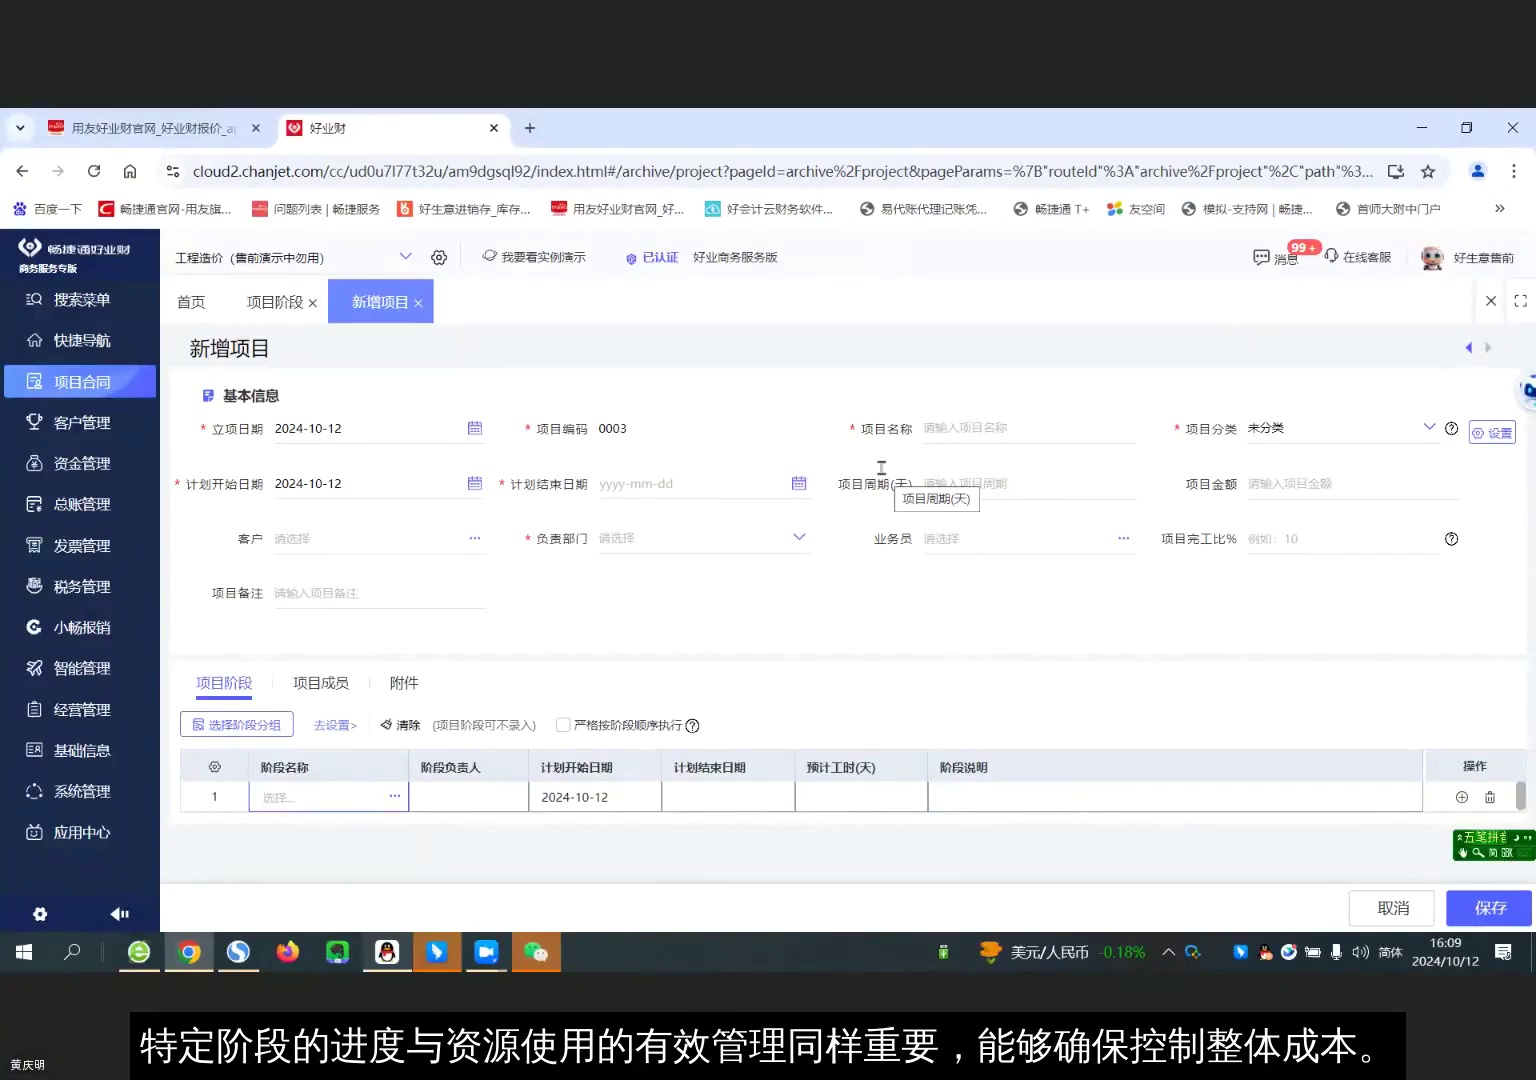The width and height of the screenshot is (1536, 1080).
Task: Select 客户管理 in the left sidebar
Action: coord(80,421)
